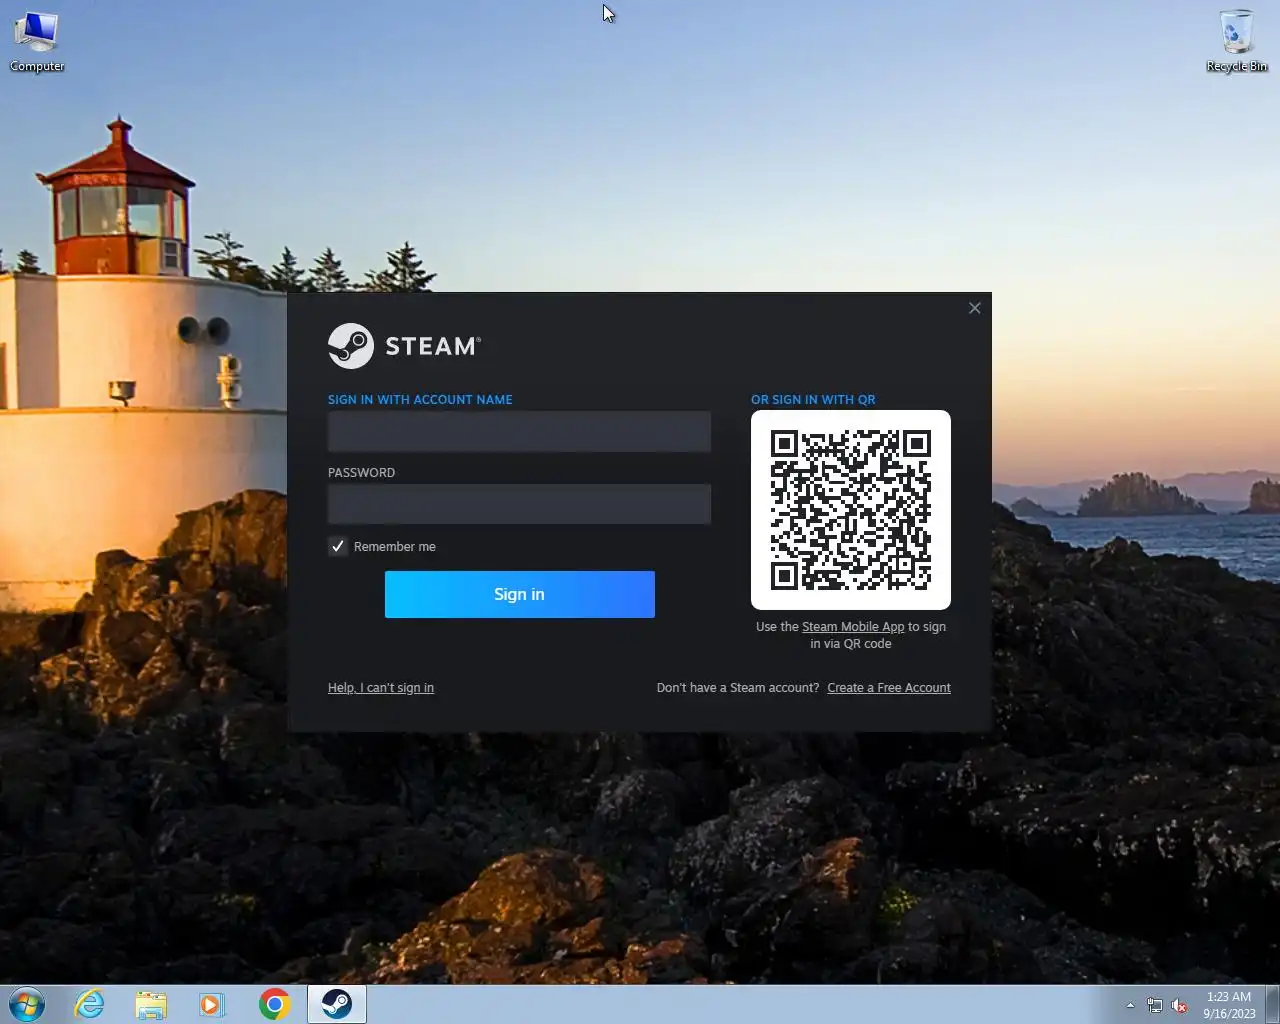Click the QR code image
The width and height of the screenshot is (1280, 1024).
point(851,510)
